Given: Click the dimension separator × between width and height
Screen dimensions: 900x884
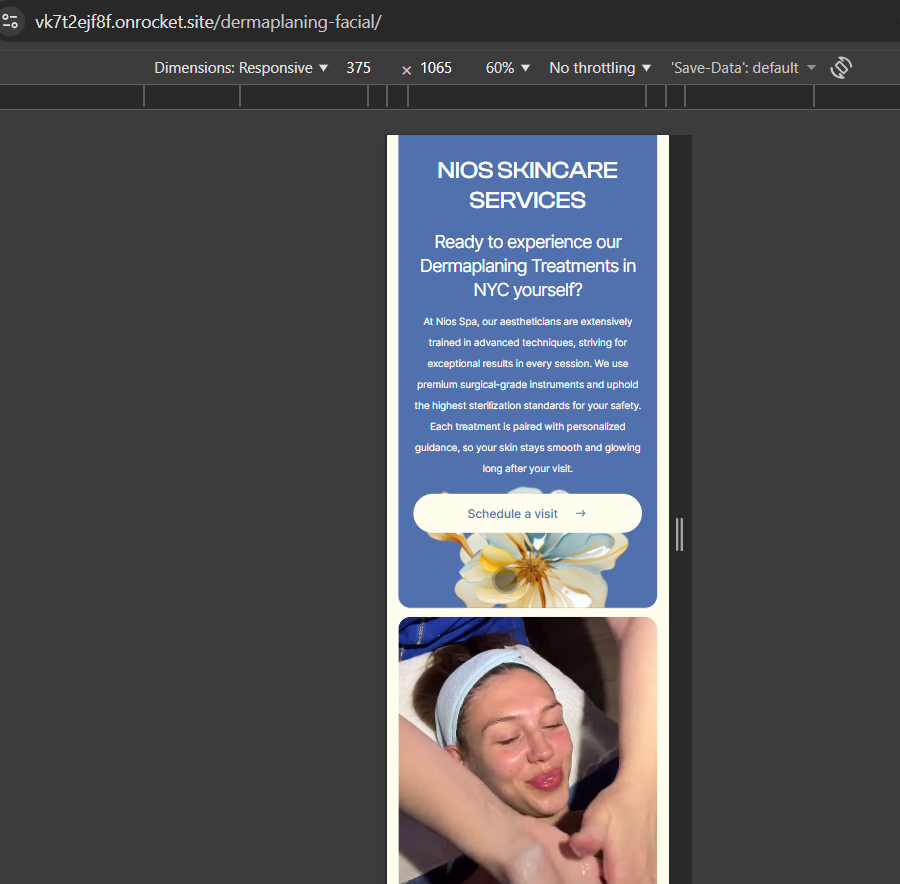Looking at the screenshot, I should (x=406, y=70).
